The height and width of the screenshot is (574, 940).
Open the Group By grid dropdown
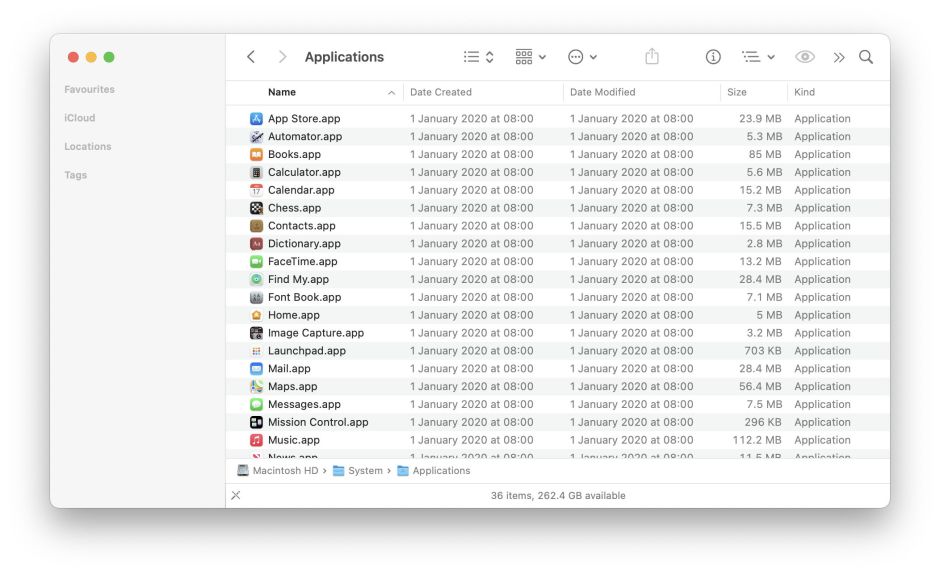531,57
